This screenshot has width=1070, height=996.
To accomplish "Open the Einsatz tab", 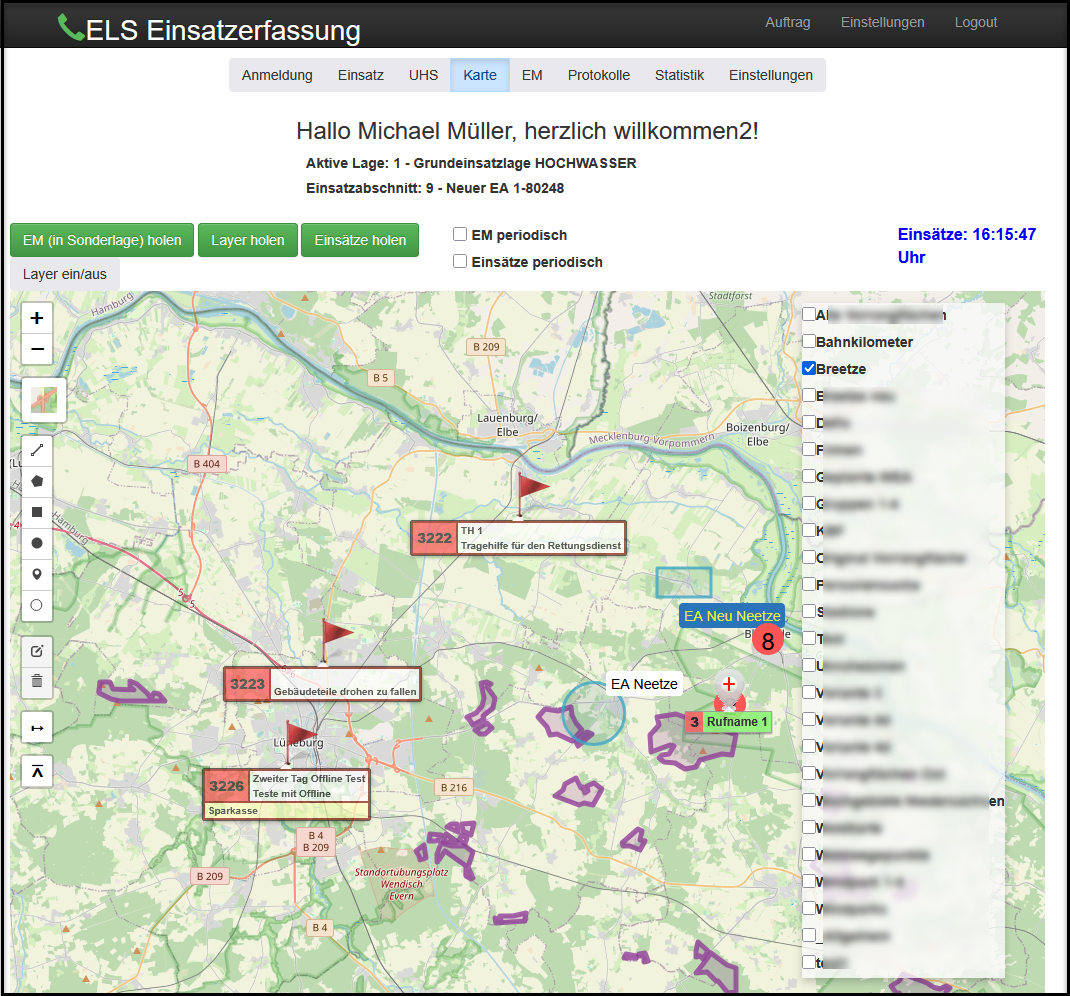I will pos(360,75).
